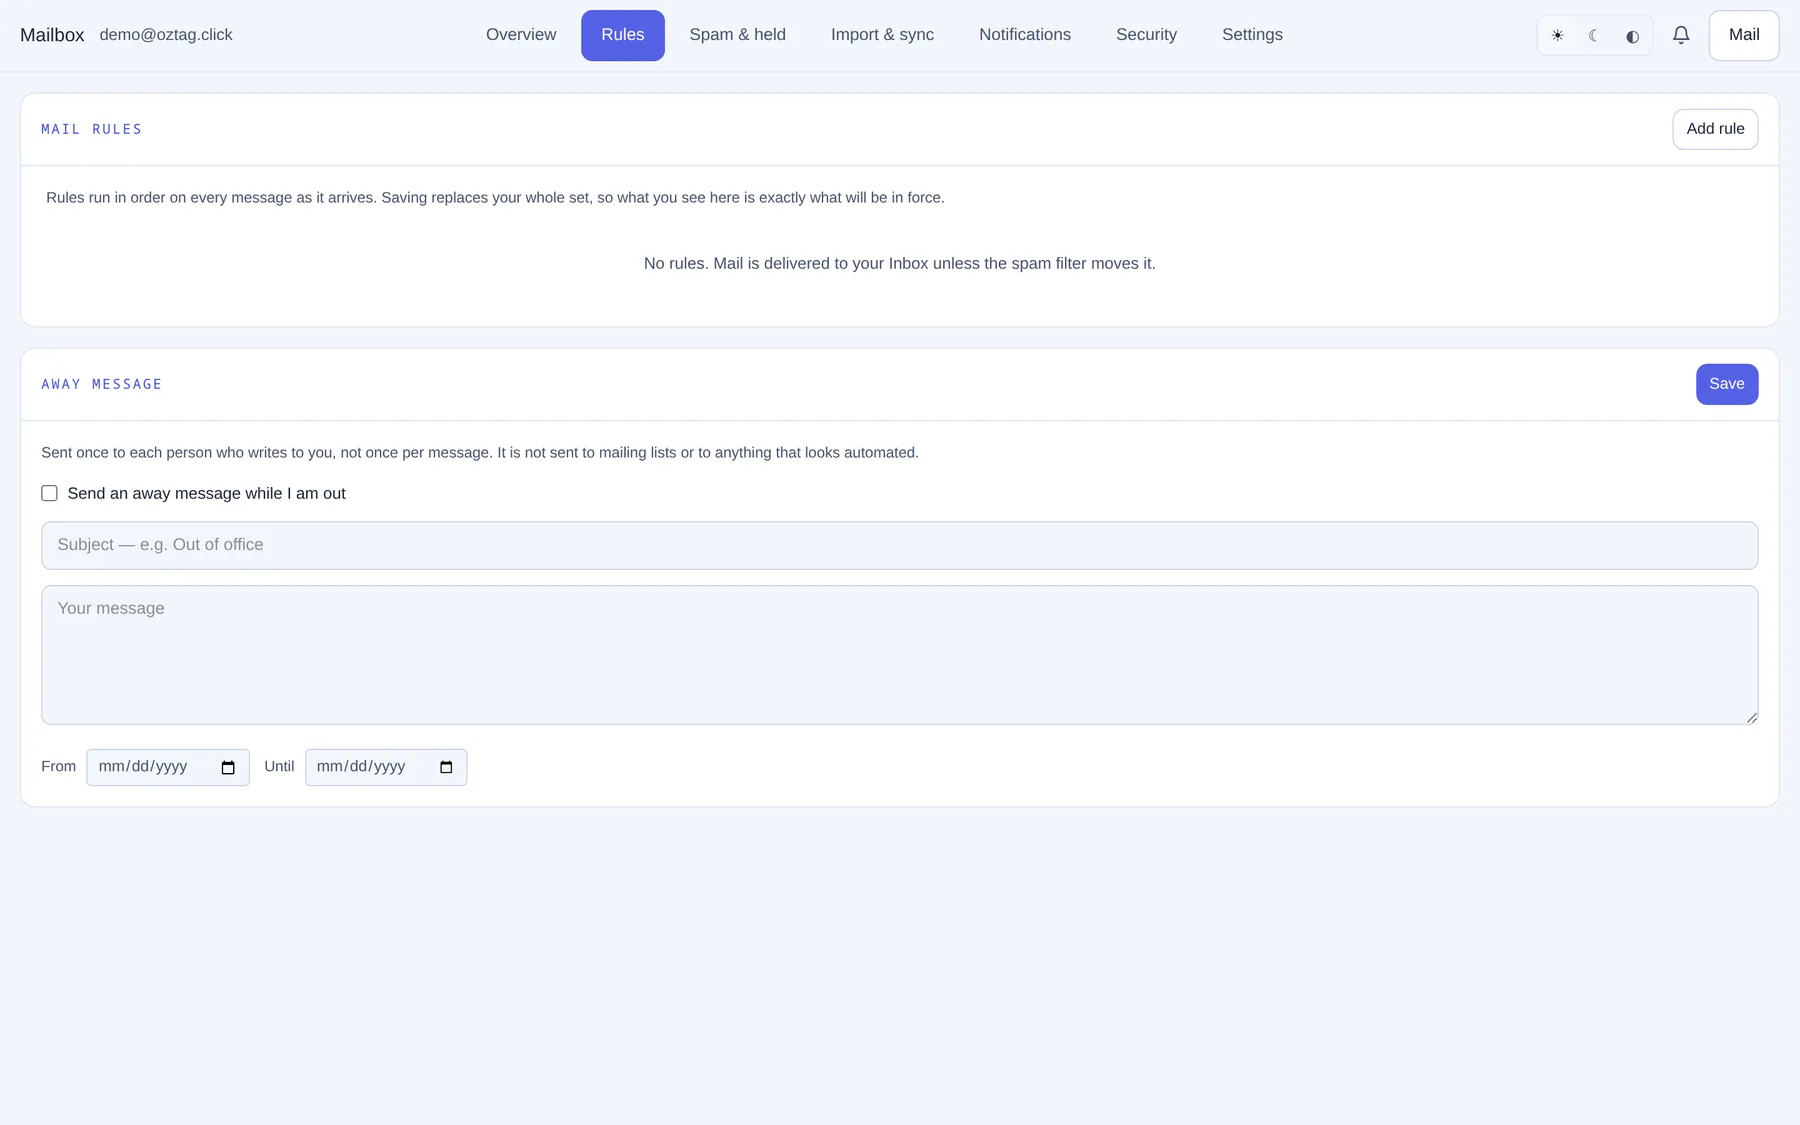Switch to light theme sun icon
Viewport: 1800px width, 1125px height.
click(1557, 36)
